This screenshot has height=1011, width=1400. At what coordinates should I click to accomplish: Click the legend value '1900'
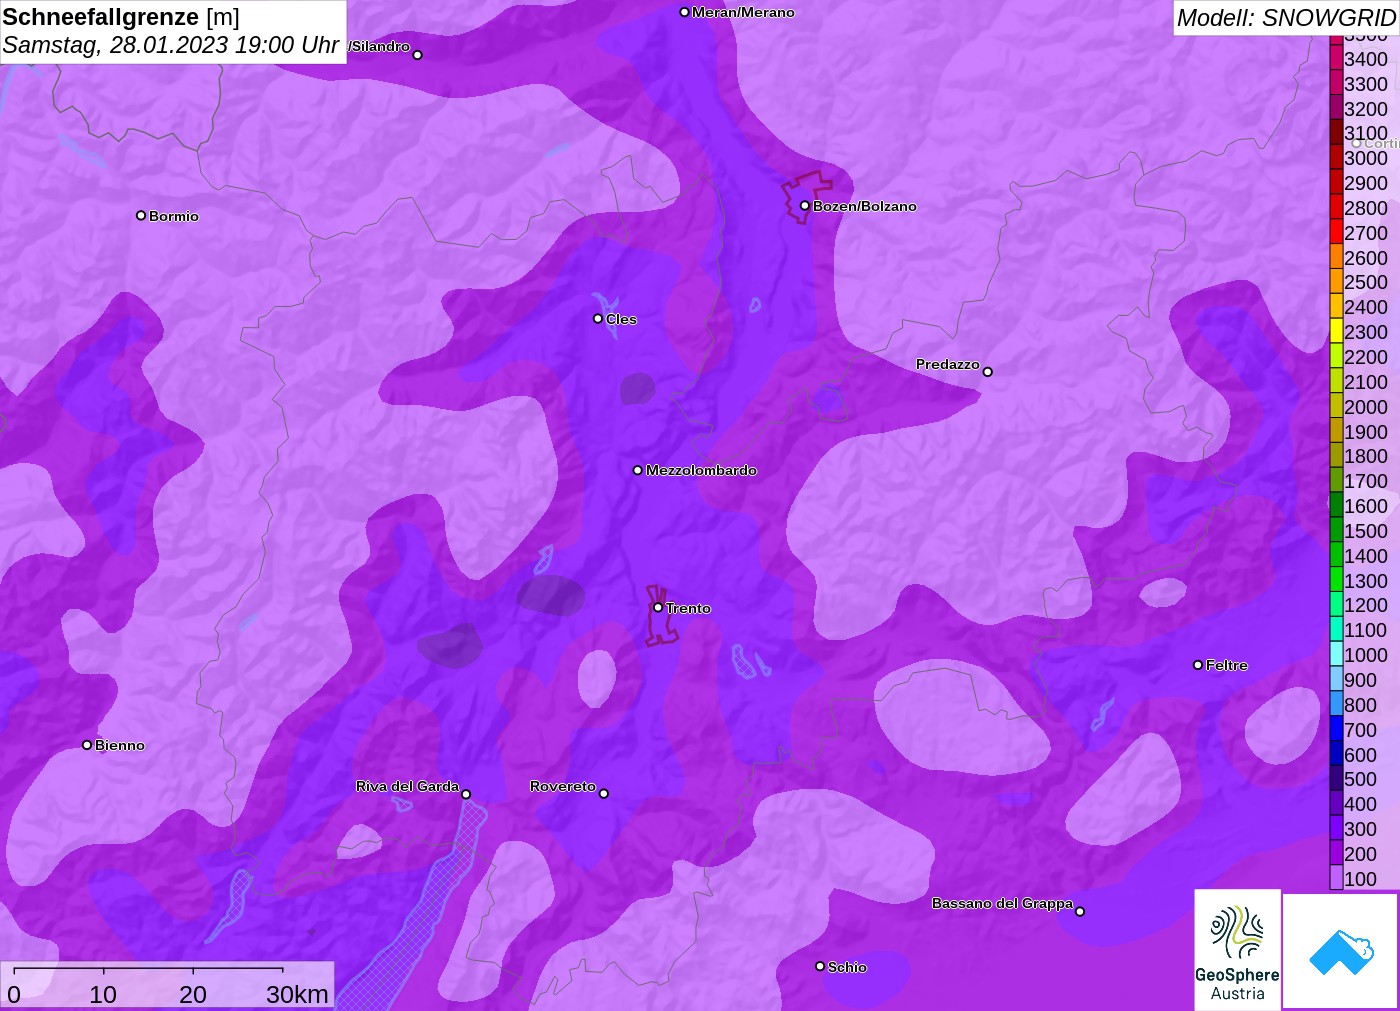[x=1366, y=432]
